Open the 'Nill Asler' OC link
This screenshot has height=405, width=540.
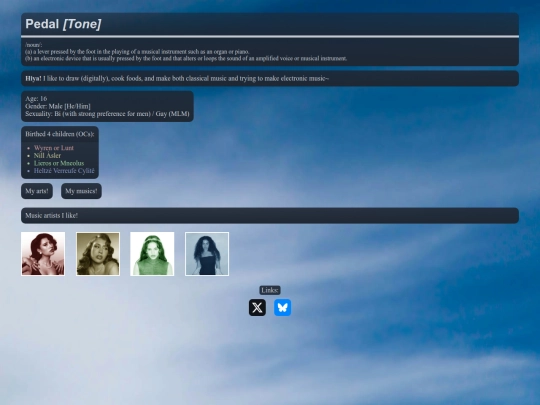pyautogui.click(x=47, y=156)
